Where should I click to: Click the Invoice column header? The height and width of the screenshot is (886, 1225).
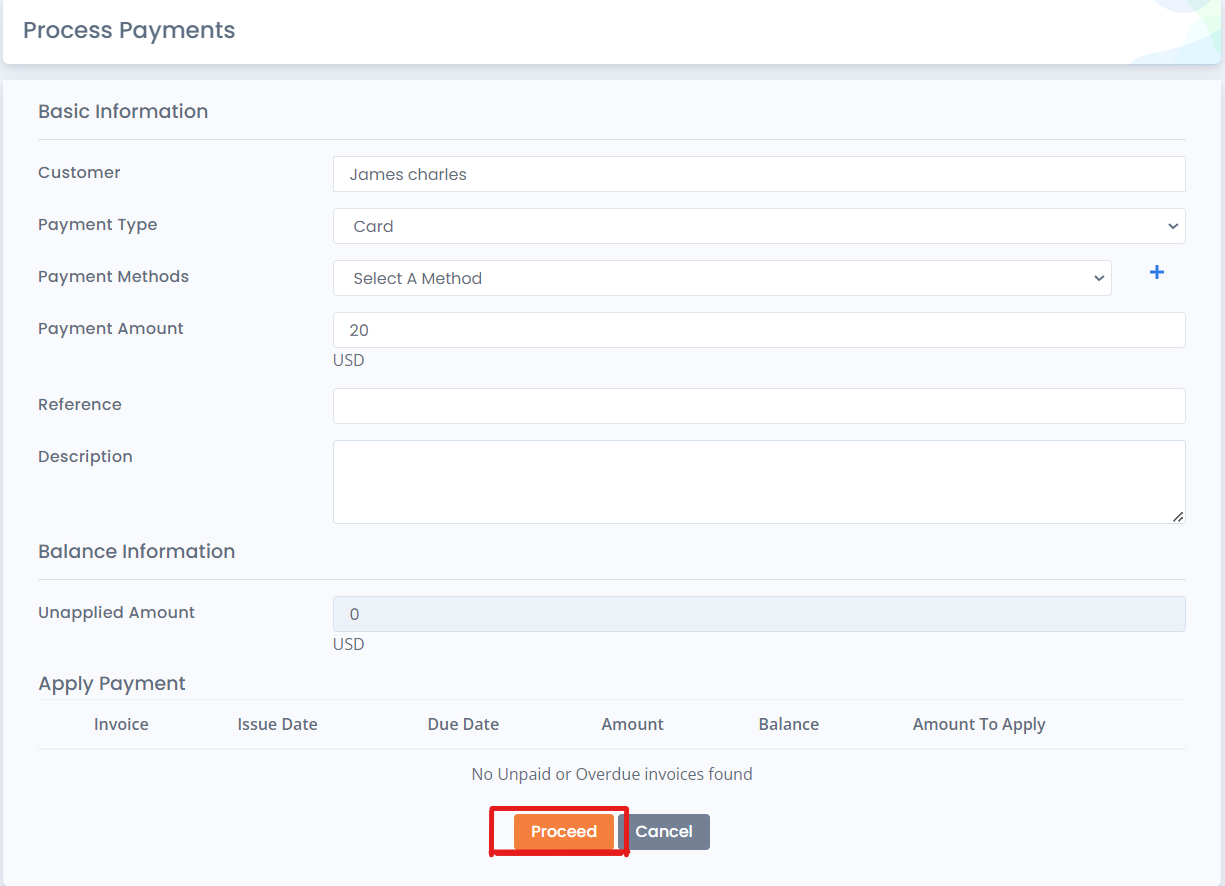click(121, 724)
